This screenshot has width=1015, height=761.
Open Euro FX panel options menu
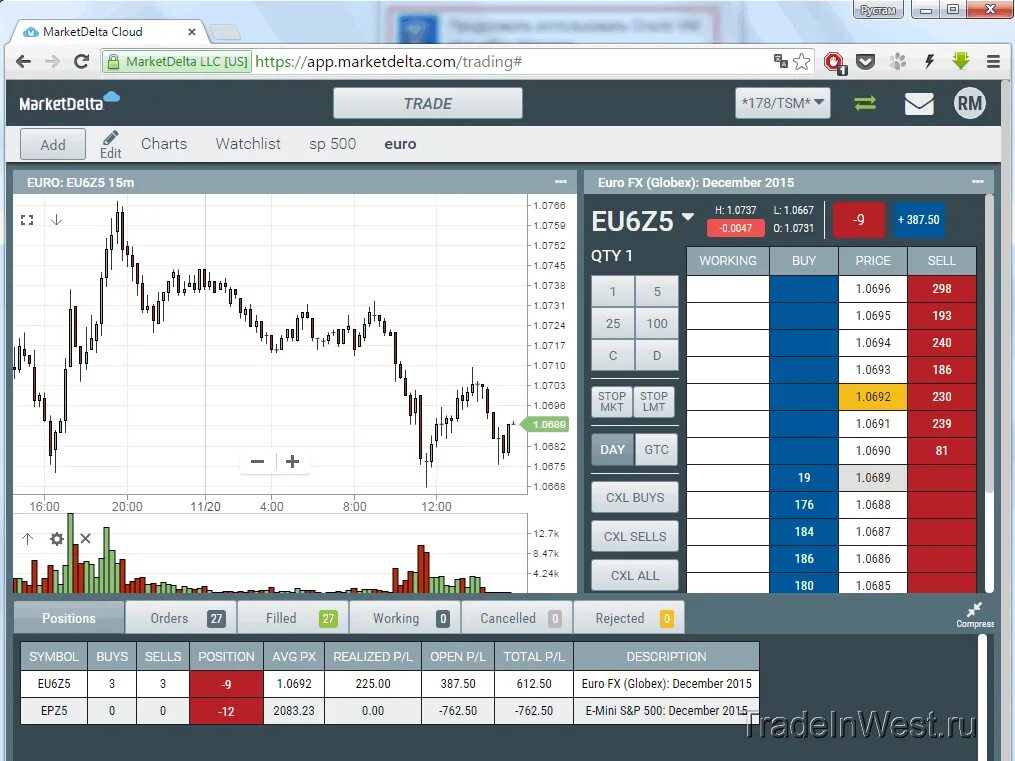pyautogui.click(x=977, y=182)
